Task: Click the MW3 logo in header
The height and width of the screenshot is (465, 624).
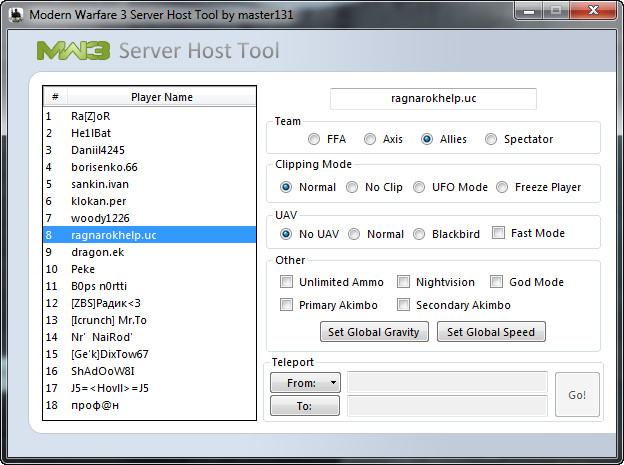Action: tap(74, 51)
